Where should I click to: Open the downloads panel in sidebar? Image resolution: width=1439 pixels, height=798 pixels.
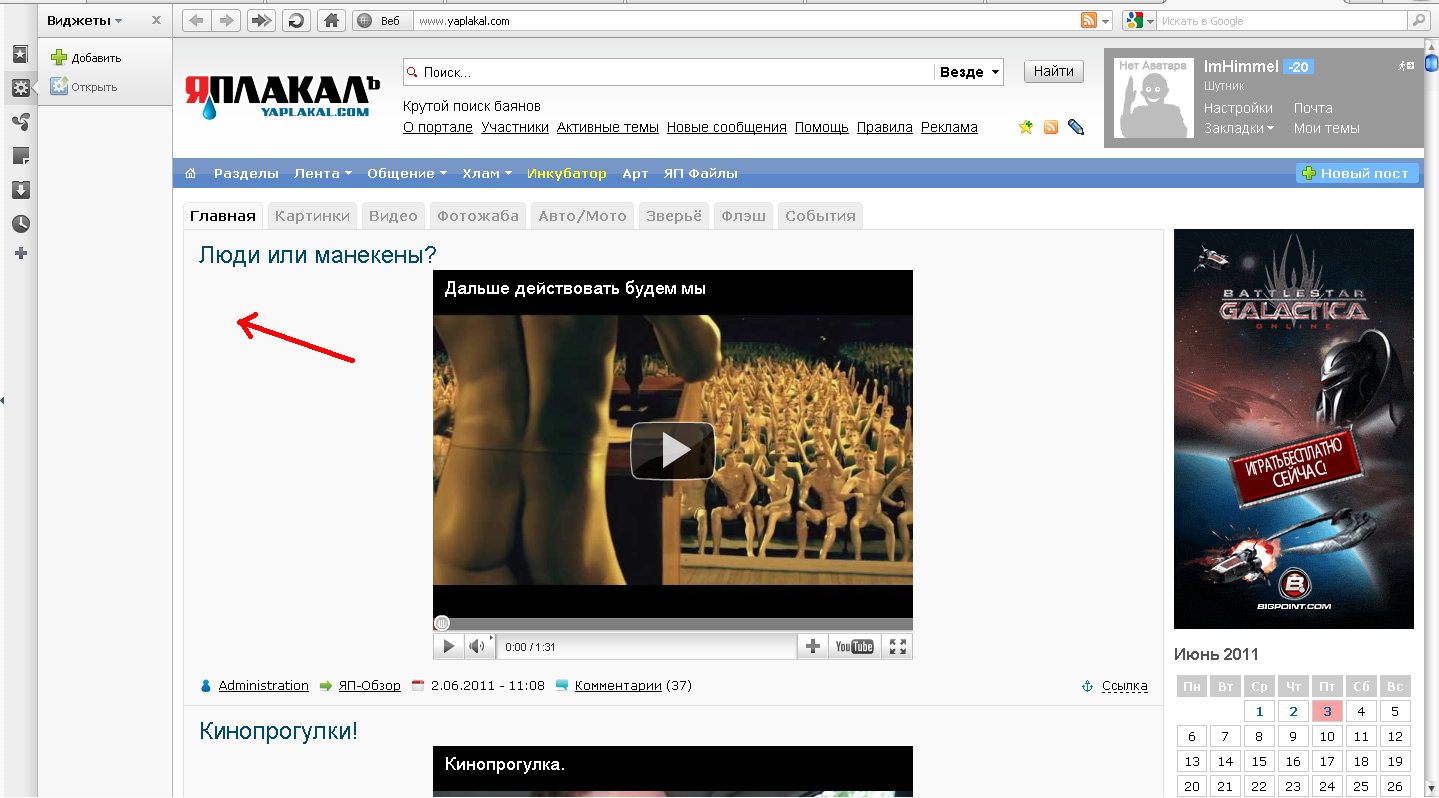tap(20, 190)
